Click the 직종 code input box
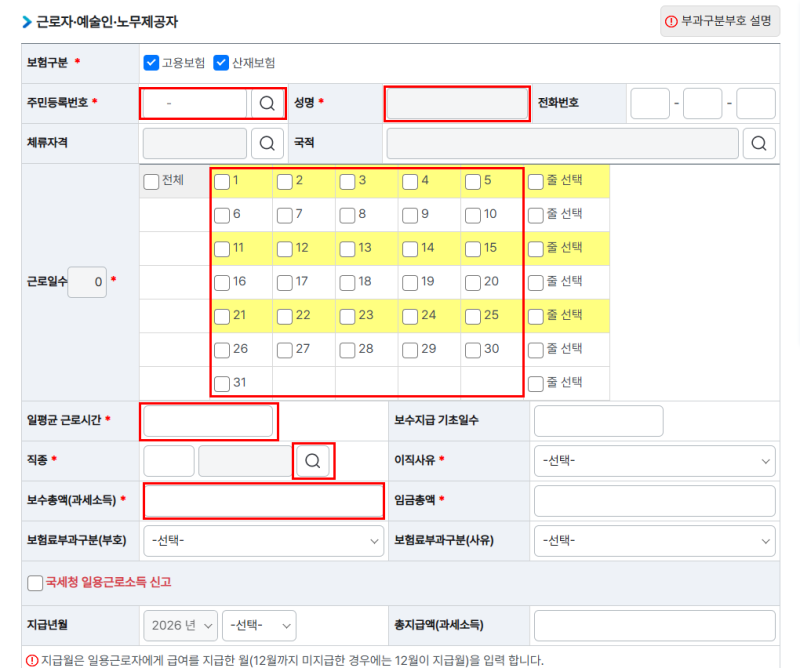This screenshot has width=800, height=668. point(169,461)
